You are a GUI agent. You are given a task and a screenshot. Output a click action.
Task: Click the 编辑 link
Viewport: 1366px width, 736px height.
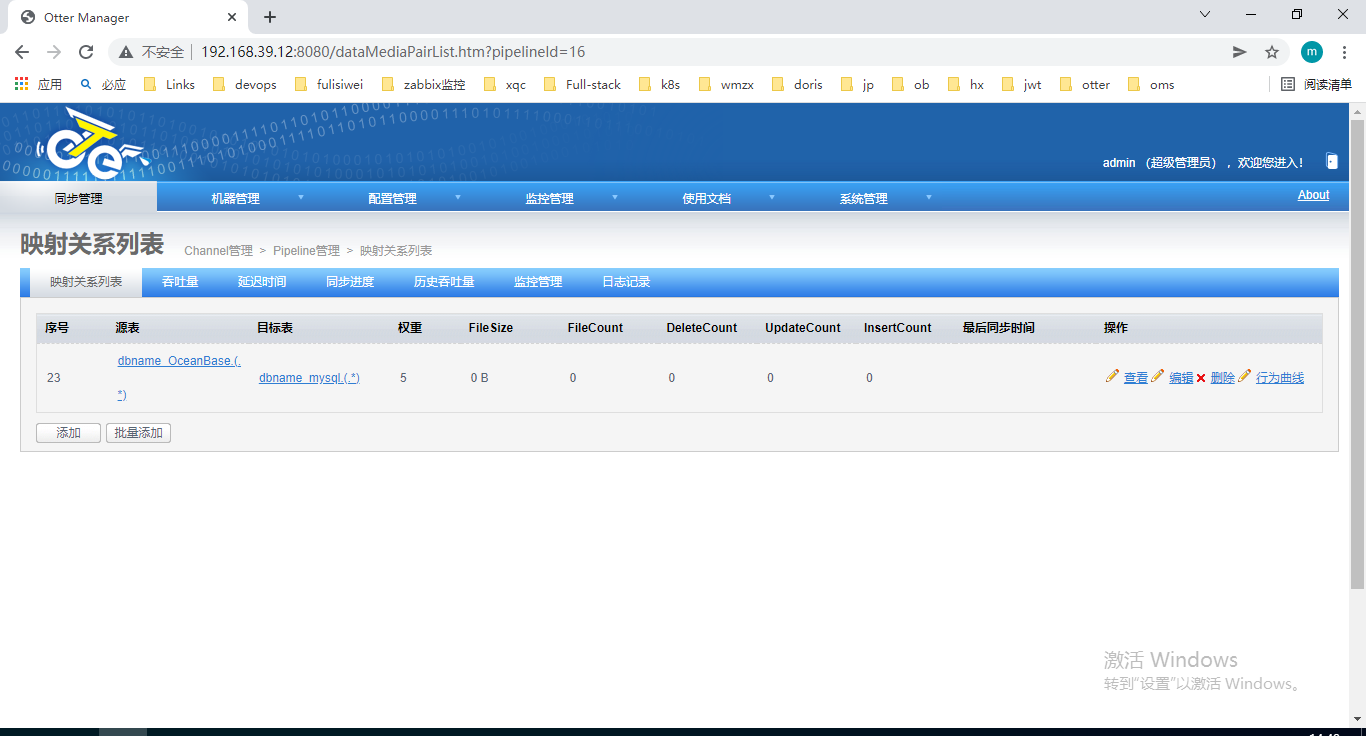(x=1181, y=378)
